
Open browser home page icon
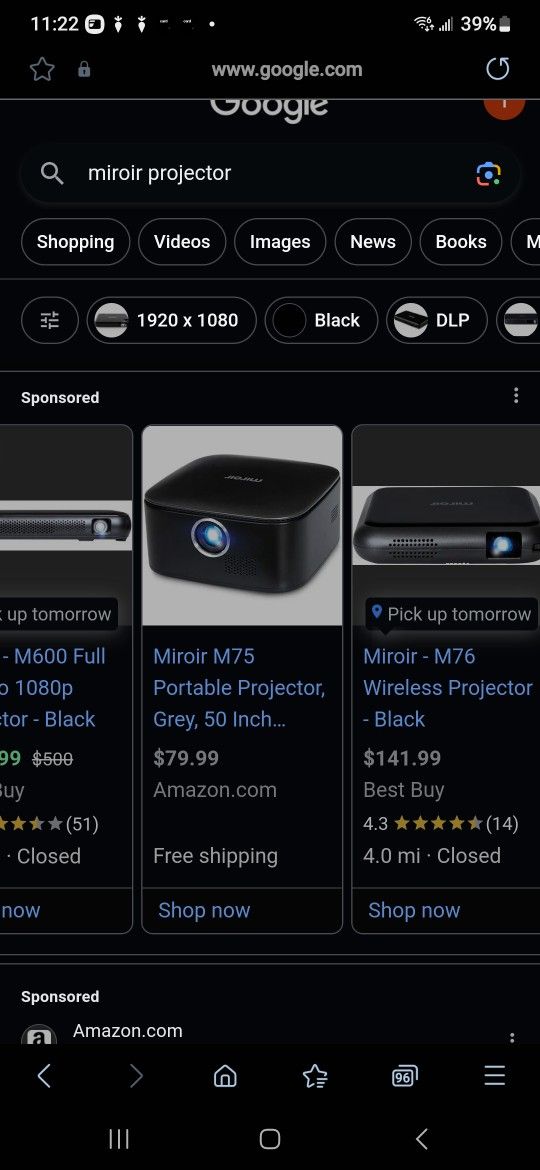tap(225, 1075)
